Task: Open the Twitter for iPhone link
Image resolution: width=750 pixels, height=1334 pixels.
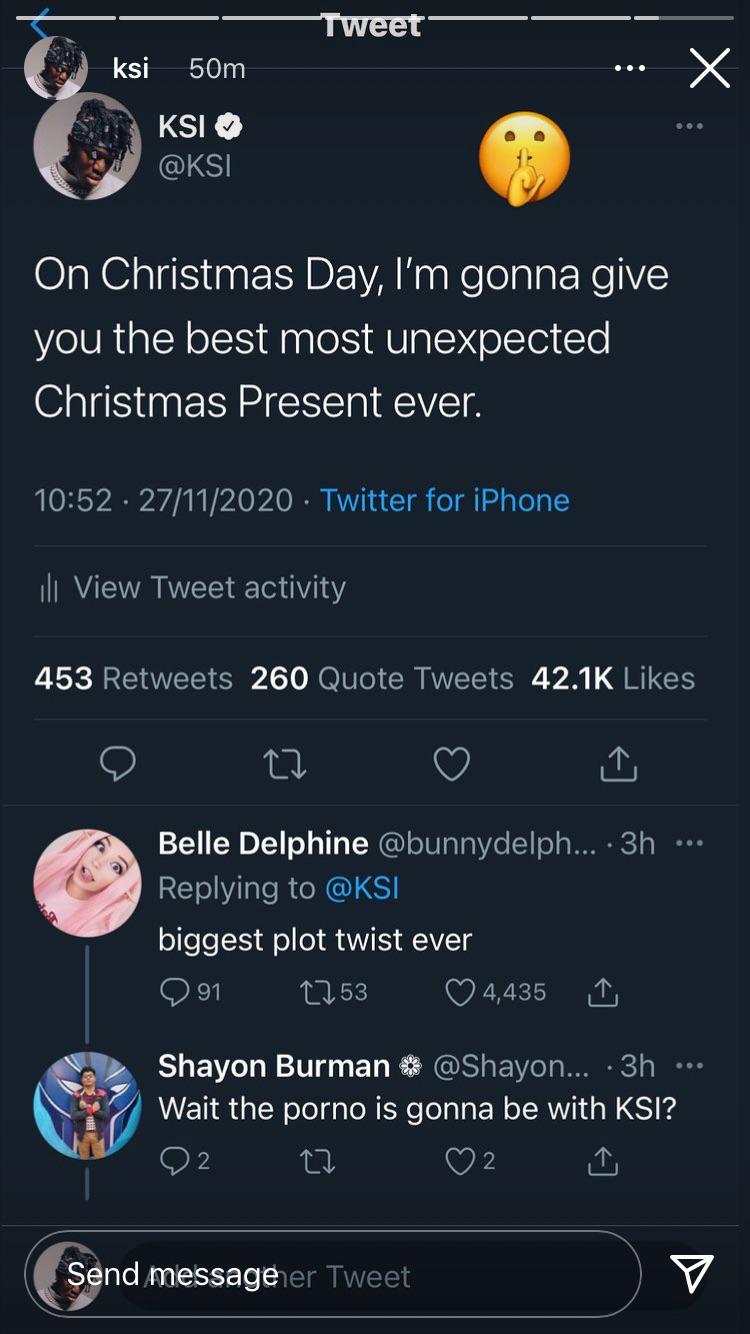Action: pos(444,500)
